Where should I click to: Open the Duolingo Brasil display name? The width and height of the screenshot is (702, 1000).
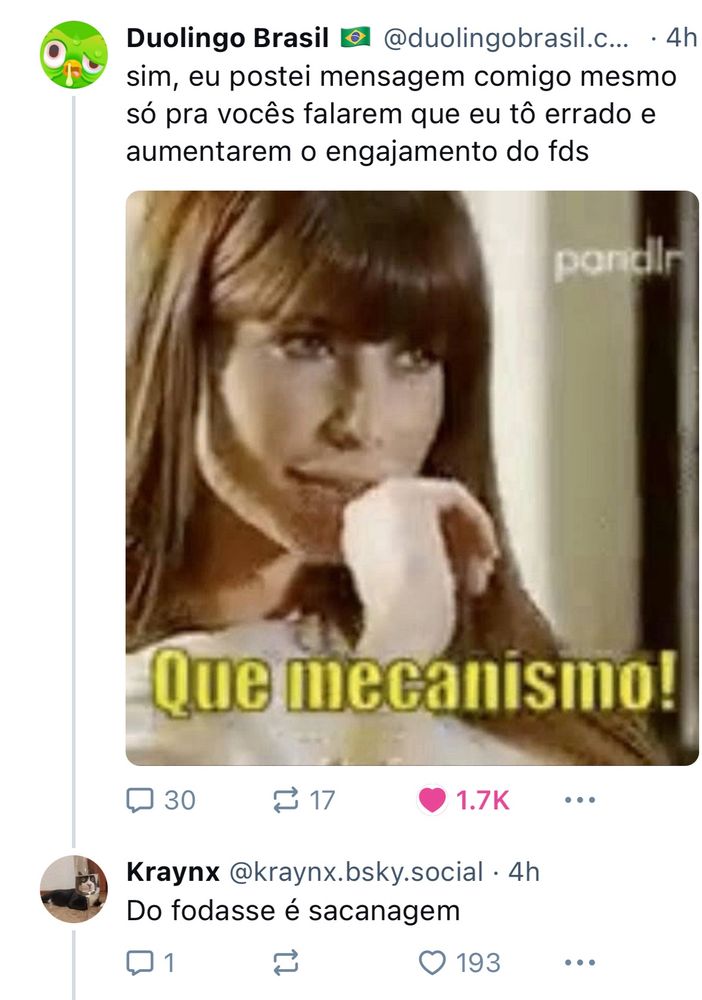[228, 38]
